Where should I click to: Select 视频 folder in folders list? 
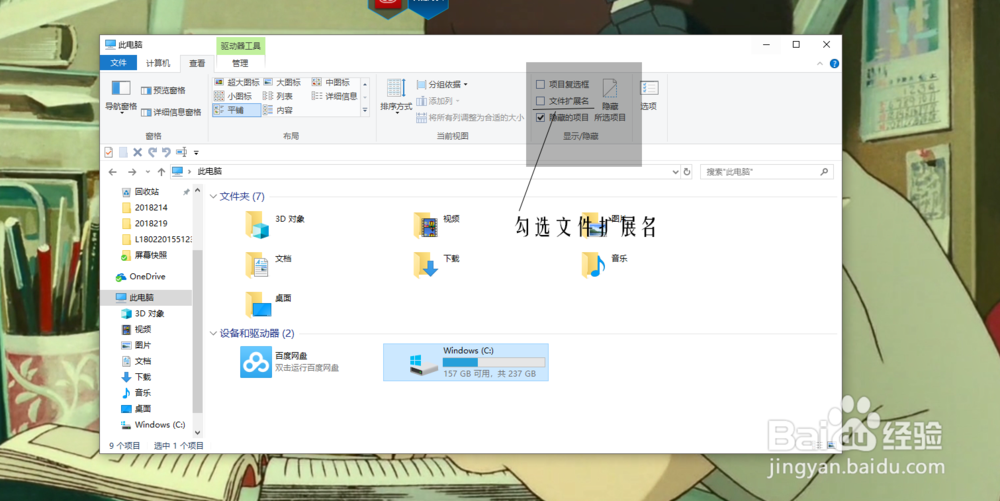click(438, 225)
